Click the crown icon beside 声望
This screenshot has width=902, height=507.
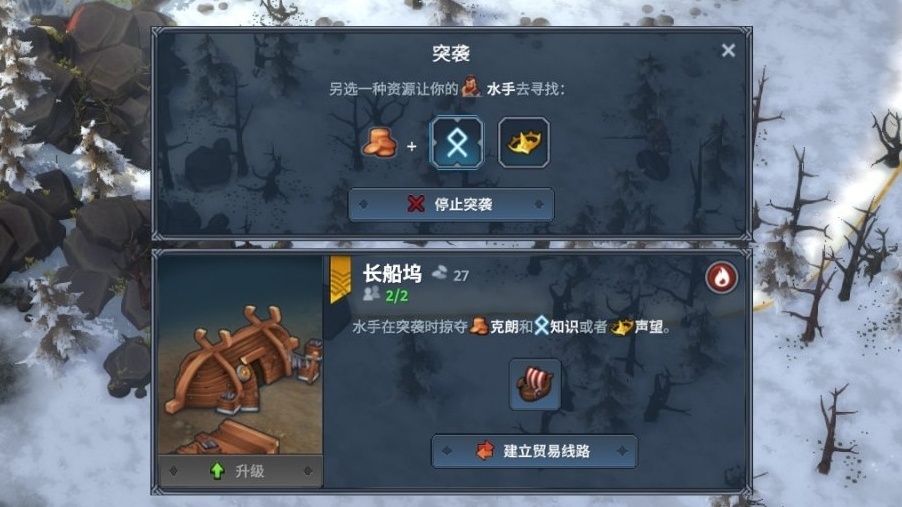coord(621,327)
